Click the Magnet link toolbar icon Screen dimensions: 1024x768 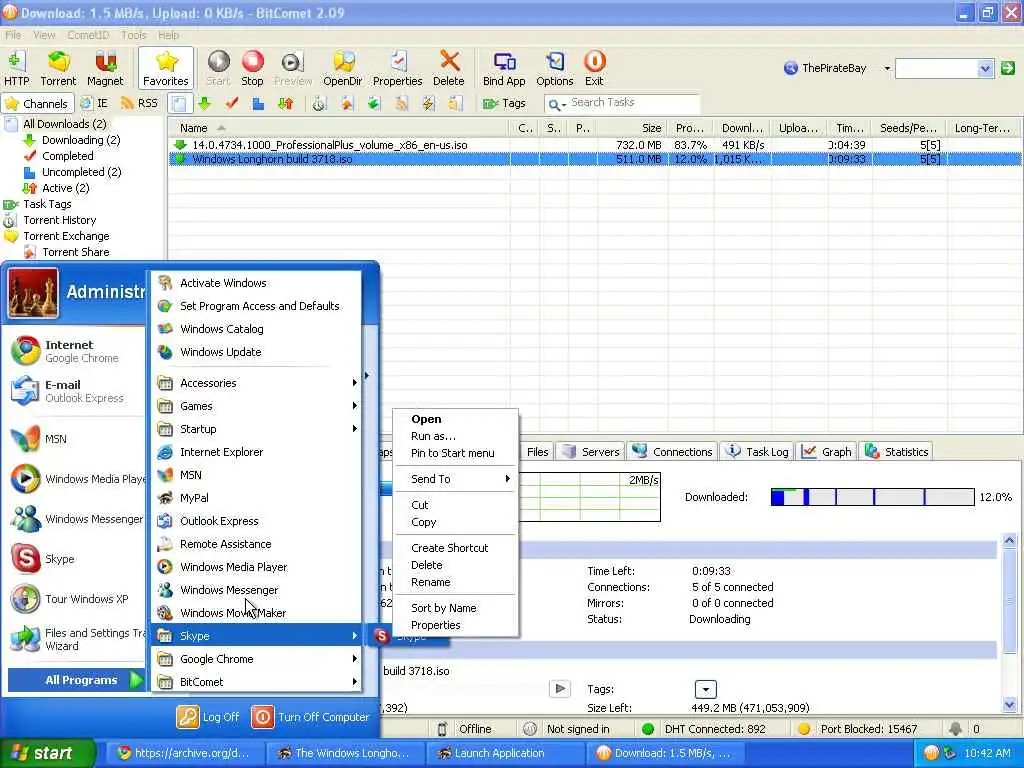[105, 68]
